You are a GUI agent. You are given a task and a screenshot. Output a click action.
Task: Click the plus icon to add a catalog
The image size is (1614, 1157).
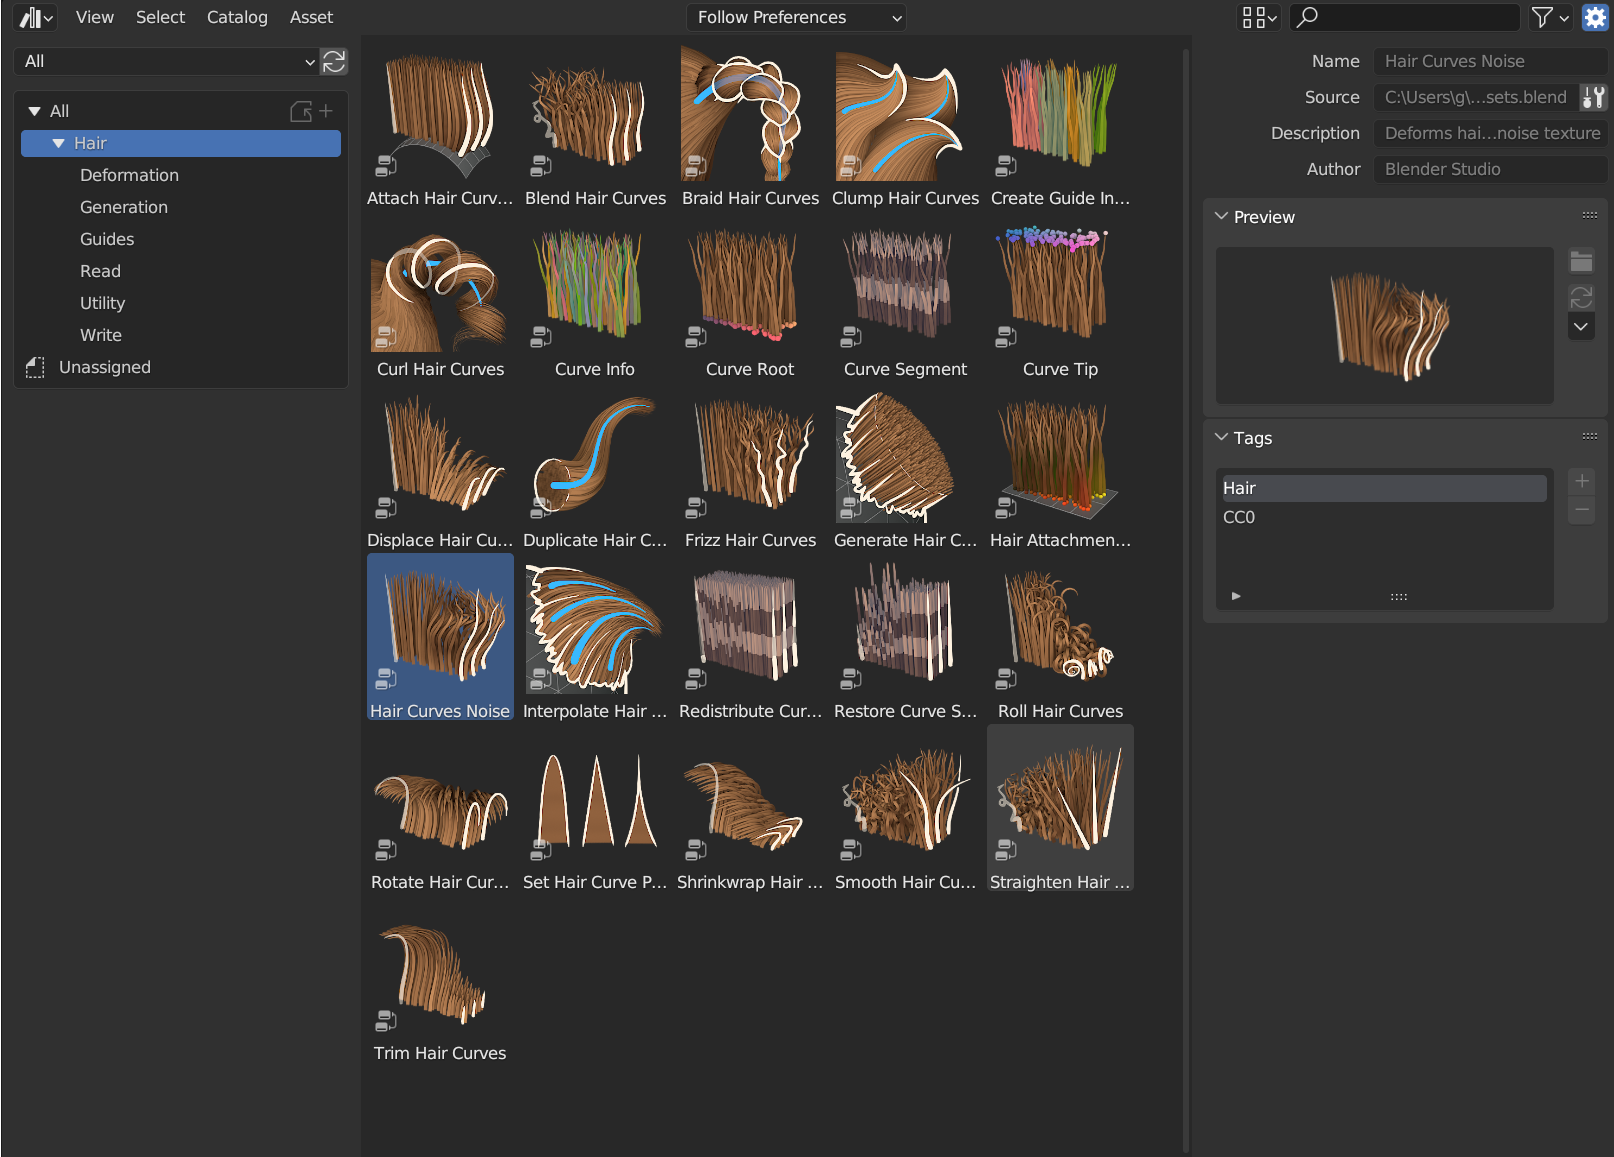(326, 111)
